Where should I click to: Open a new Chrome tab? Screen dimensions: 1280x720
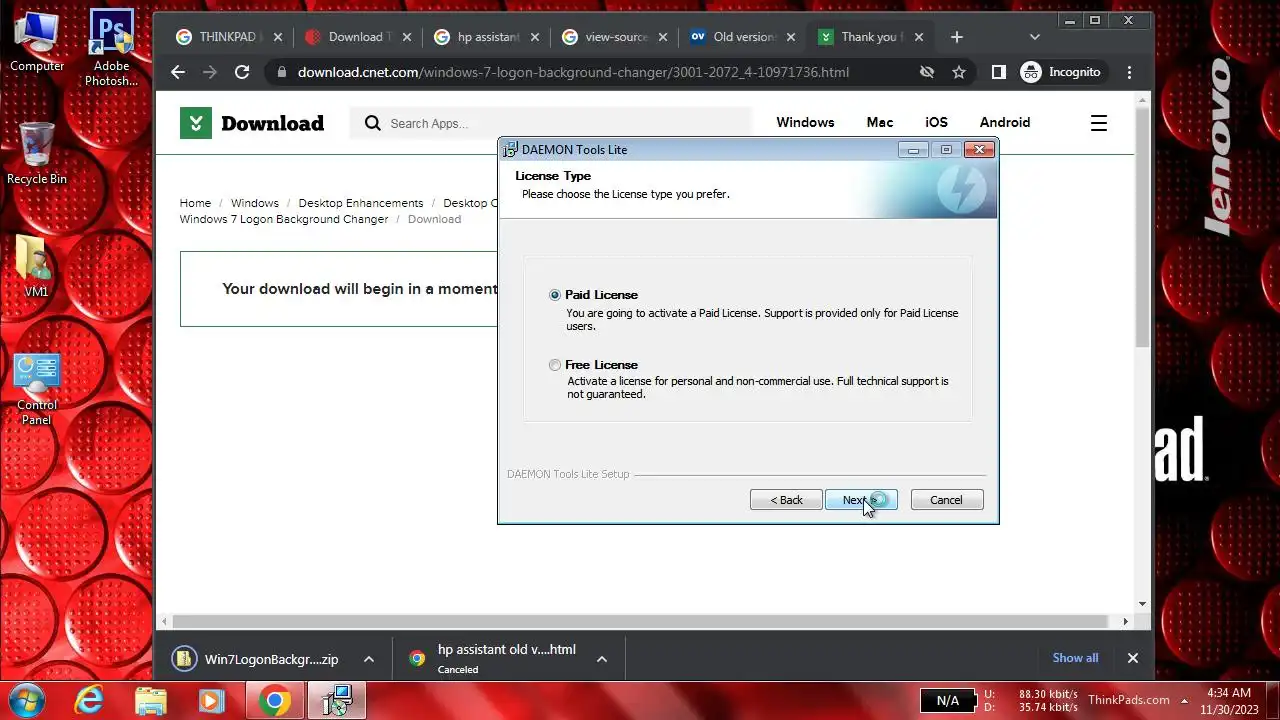pos(957,37)
